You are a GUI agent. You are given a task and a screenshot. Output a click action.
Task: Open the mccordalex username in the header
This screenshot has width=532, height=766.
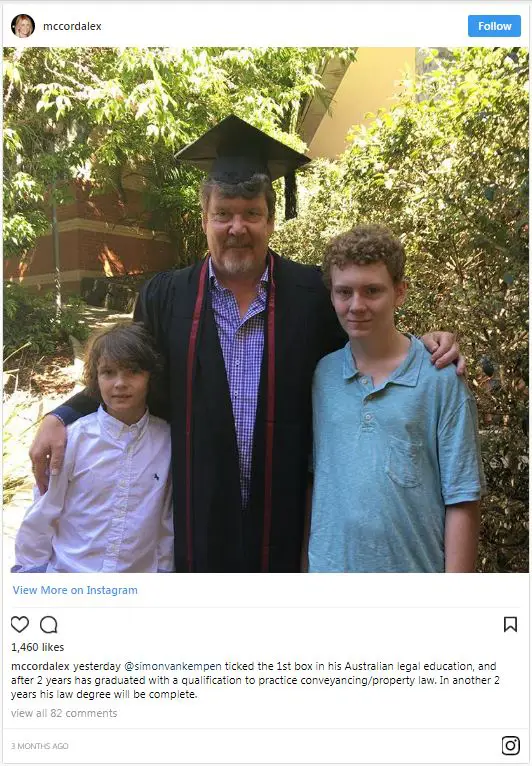(72, 26)
